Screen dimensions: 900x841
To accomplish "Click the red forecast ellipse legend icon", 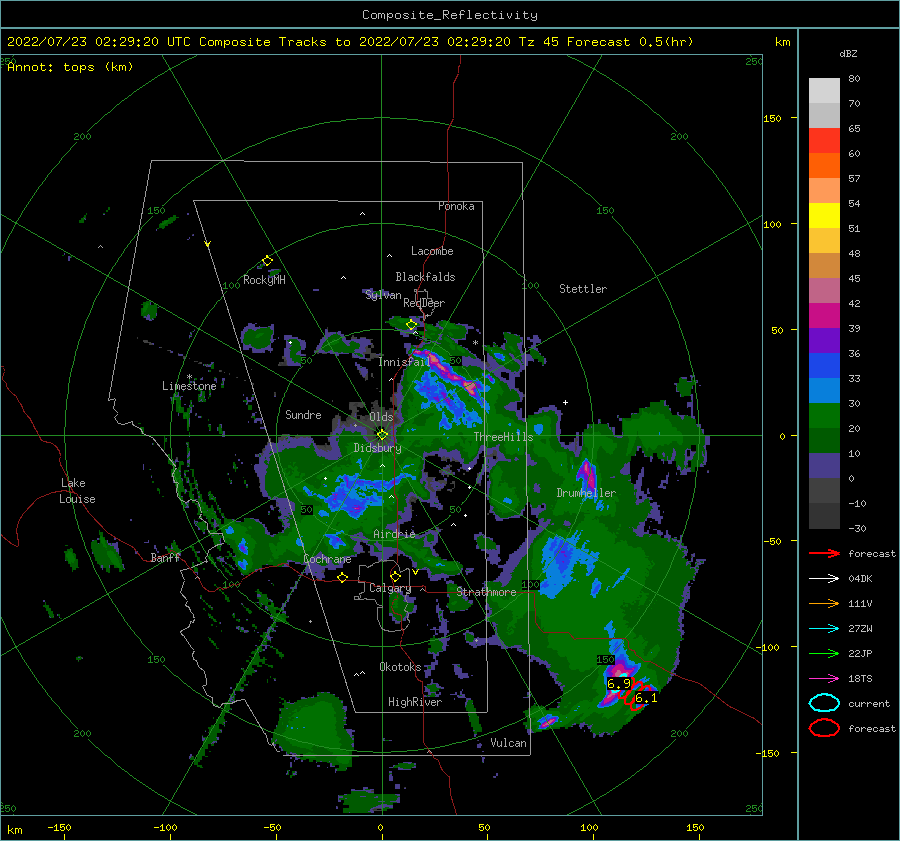I will tap(824, 728).
